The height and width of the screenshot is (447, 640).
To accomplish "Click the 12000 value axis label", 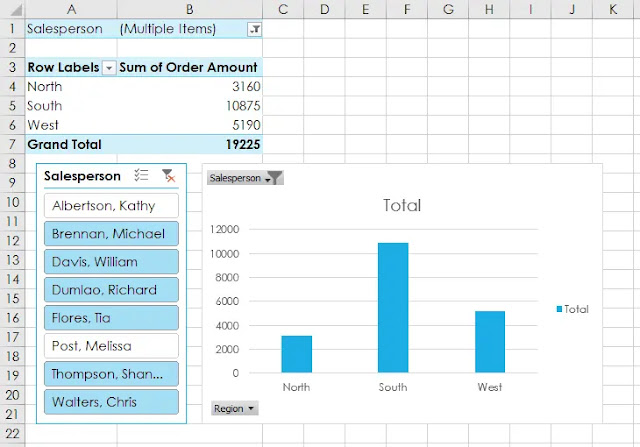I will tap(224, 229).
